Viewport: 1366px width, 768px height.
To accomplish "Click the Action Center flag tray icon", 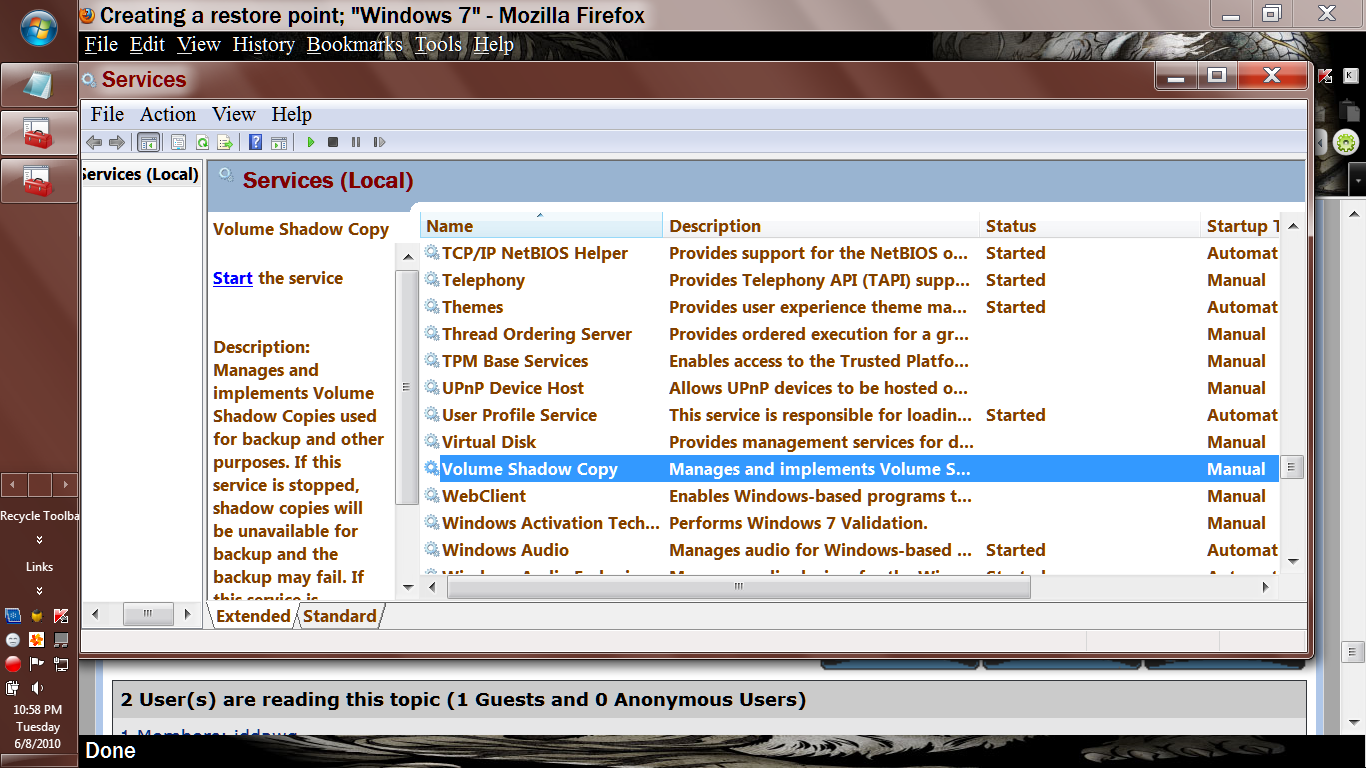I will click(x=36, y=664).
